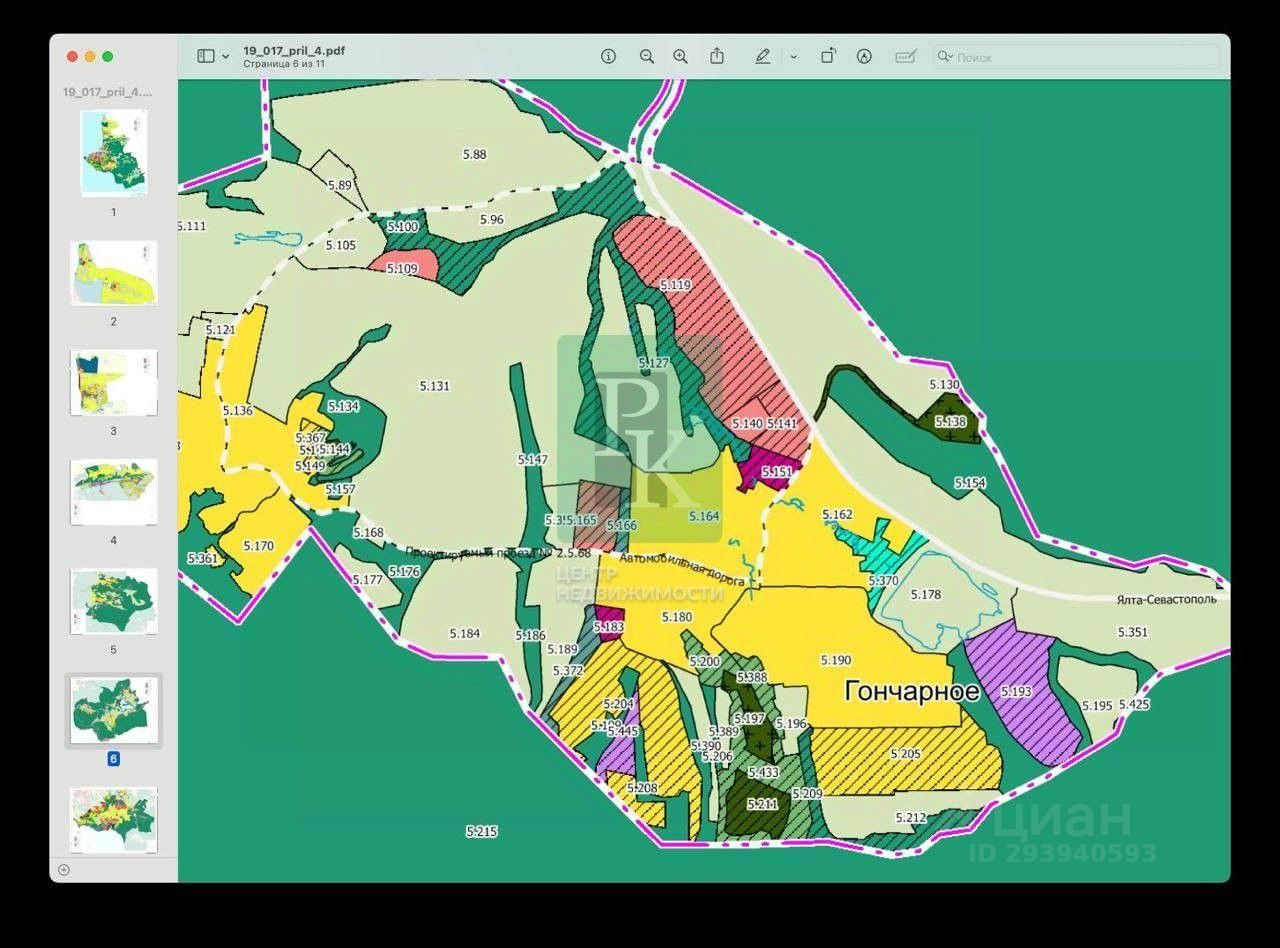Click the Form Filling toolbar icon
This screenshot has height=948, width=1280.
click(905, 57)
